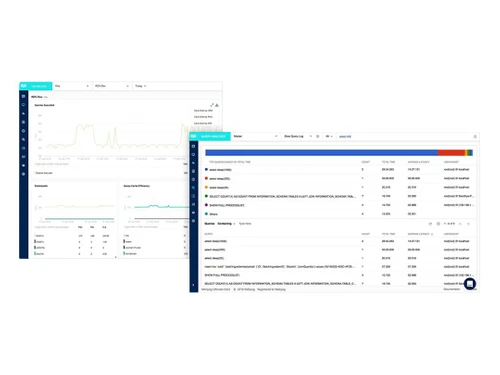The height and width of the screenshot is (375, 500).
Task: Open settings gear beside Slow Query Log
Action: pyautogui.click(x=317, y=136)
